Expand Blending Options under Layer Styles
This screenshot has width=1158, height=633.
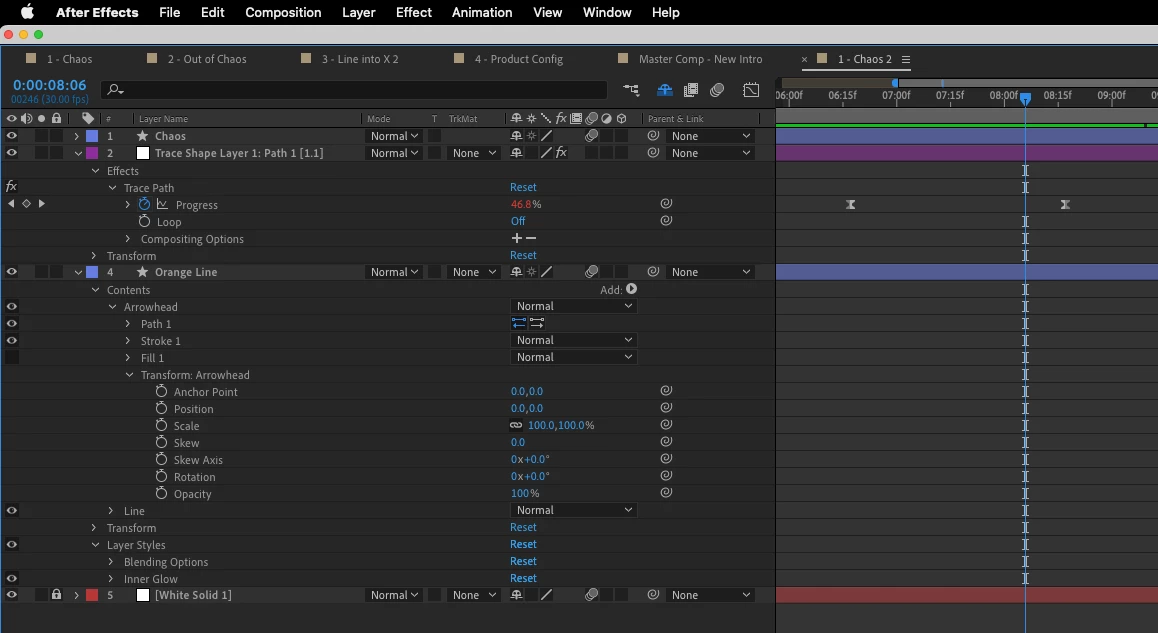click(111, 561)
